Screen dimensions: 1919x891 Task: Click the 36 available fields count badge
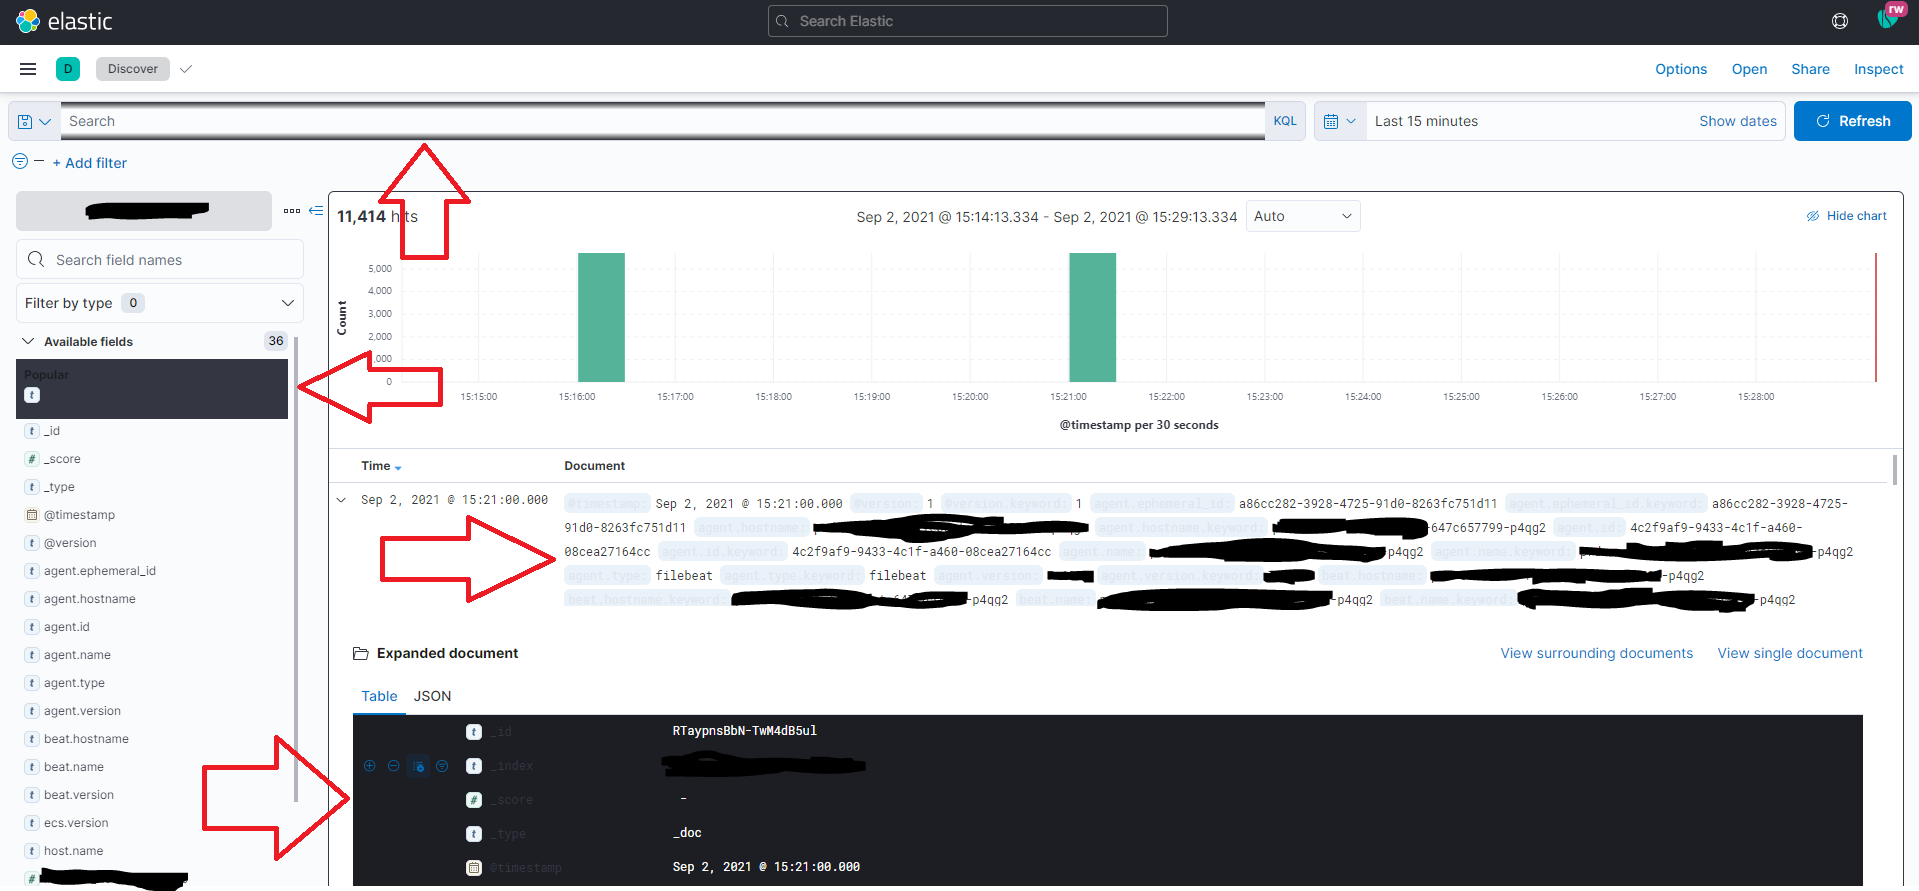(276, 341)
